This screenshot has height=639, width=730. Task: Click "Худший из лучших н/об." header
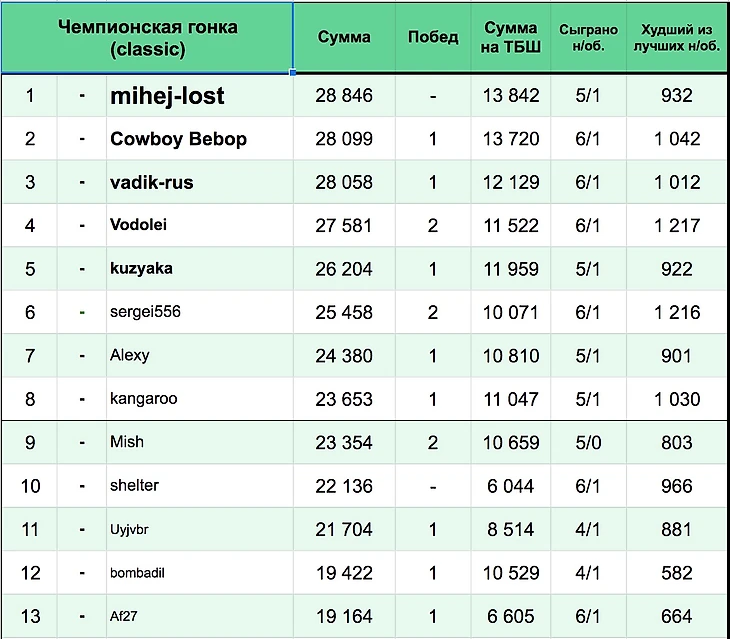click(677, 38)
